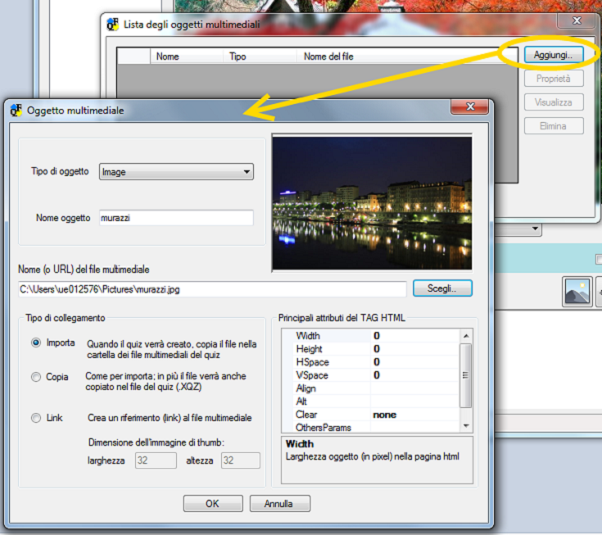Open the Tipo di oggetto dropdown
The height and width of the screenshot is (535, 602).
tap(176, 172)
